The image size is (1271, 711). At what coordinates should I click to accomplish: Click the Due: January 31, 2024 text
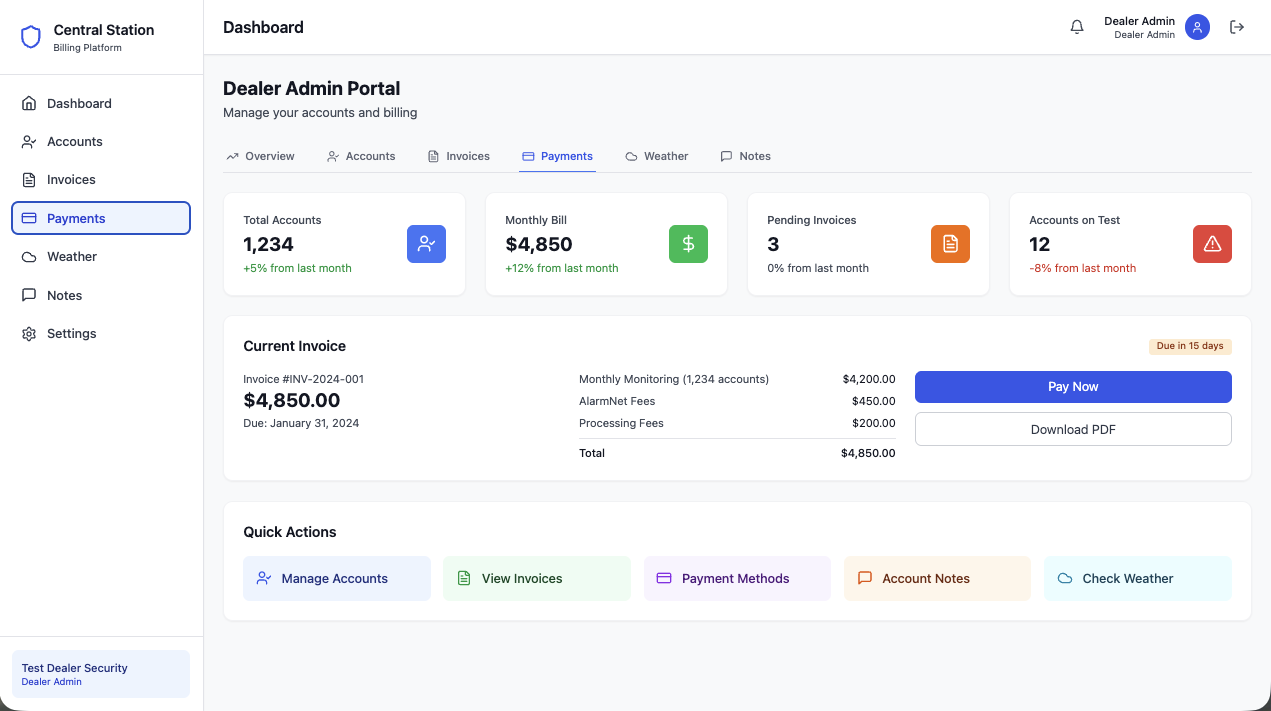click(x=301, y=423)
